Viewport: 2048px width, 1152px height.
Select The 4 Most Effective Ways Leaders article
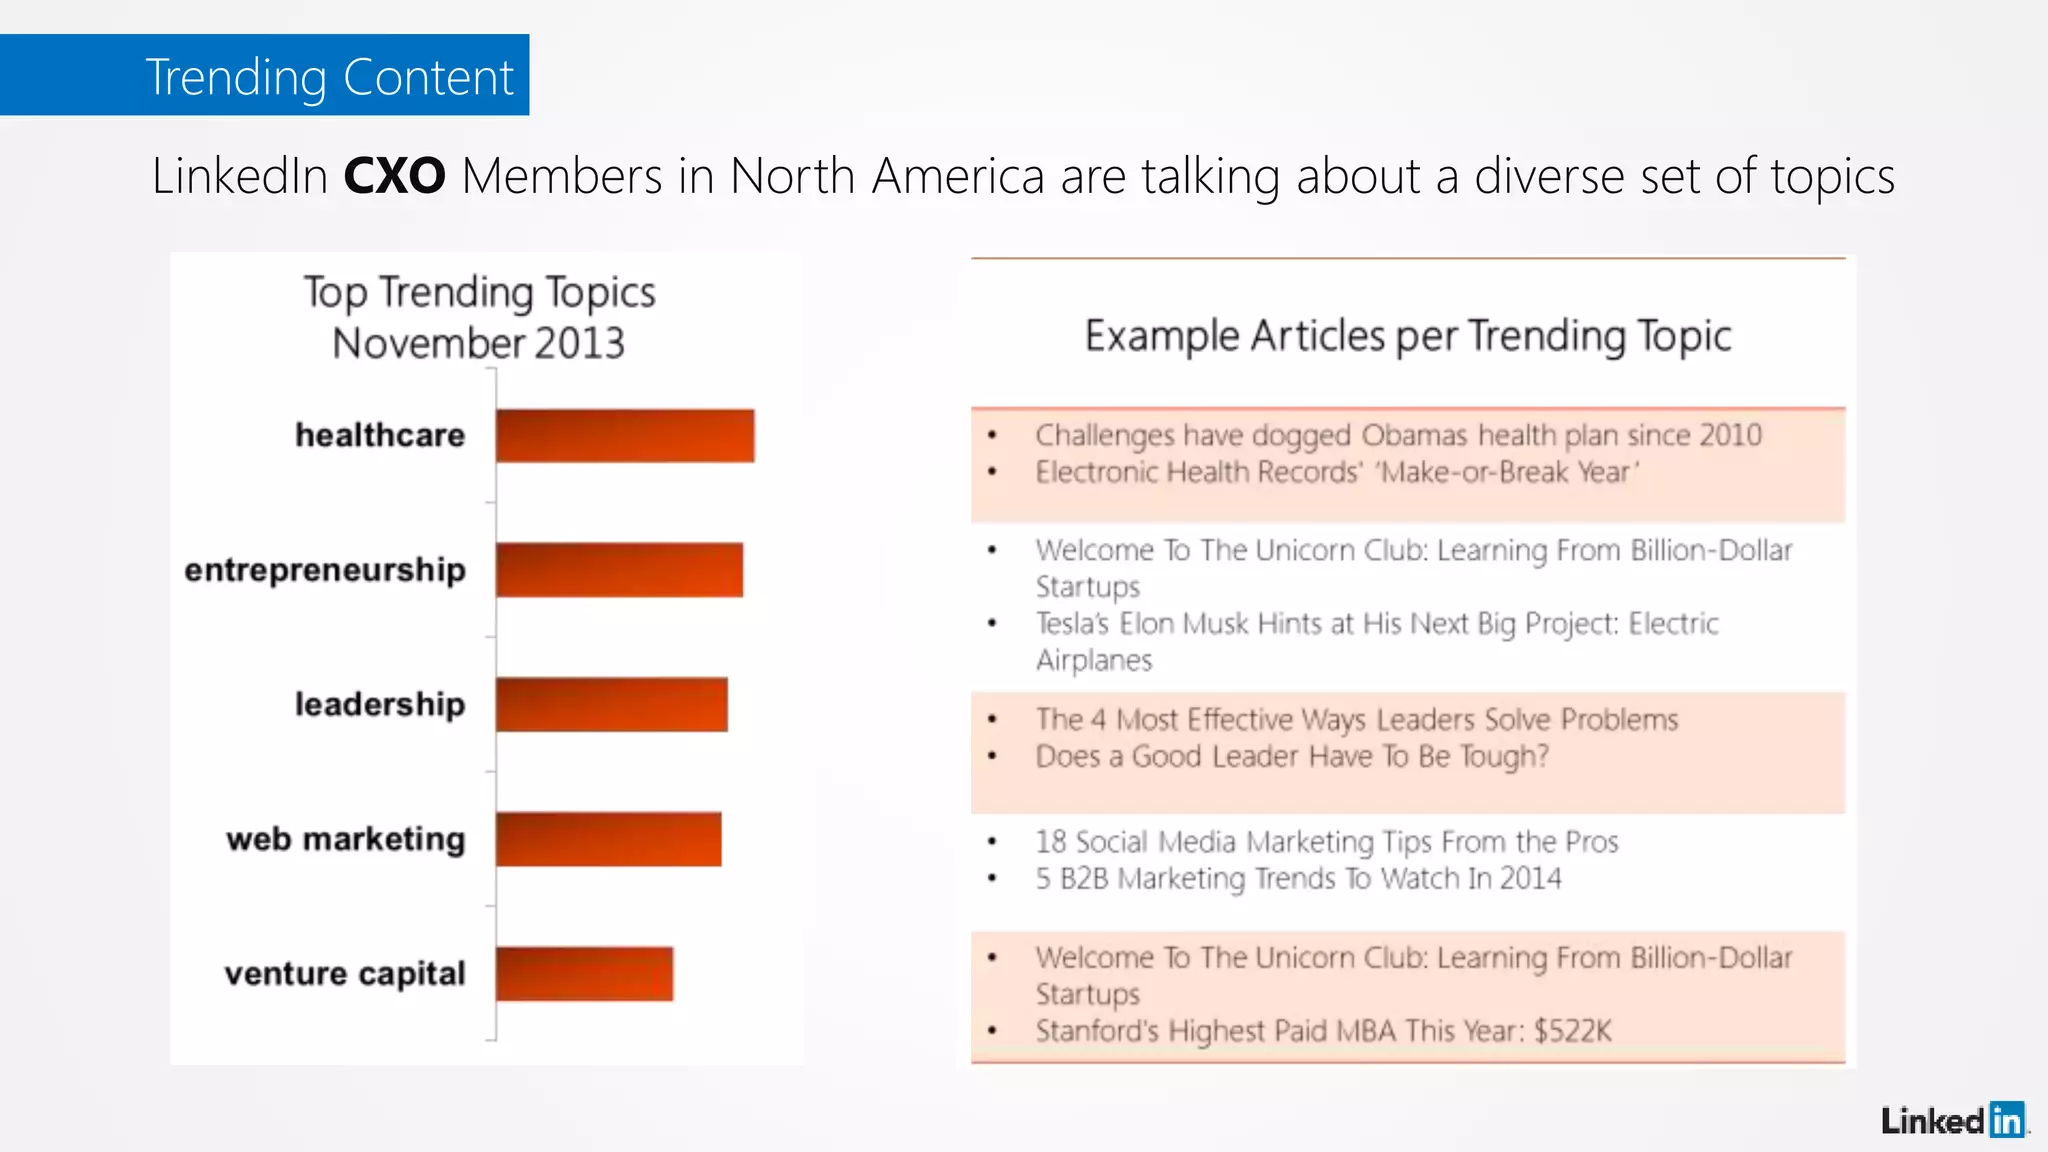coord(1357,719)
